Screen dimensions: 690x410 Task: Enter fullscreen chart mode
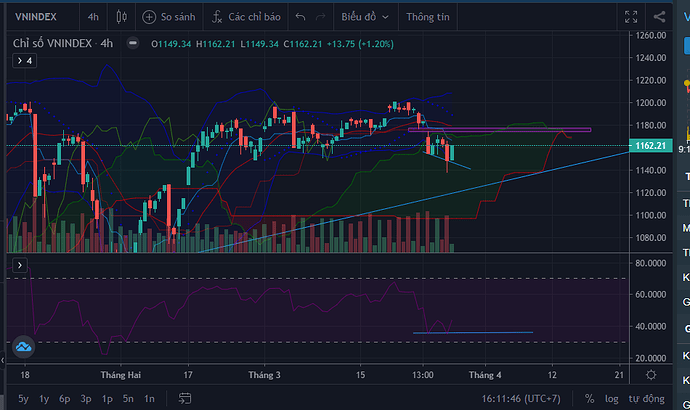tap(630, 17)
